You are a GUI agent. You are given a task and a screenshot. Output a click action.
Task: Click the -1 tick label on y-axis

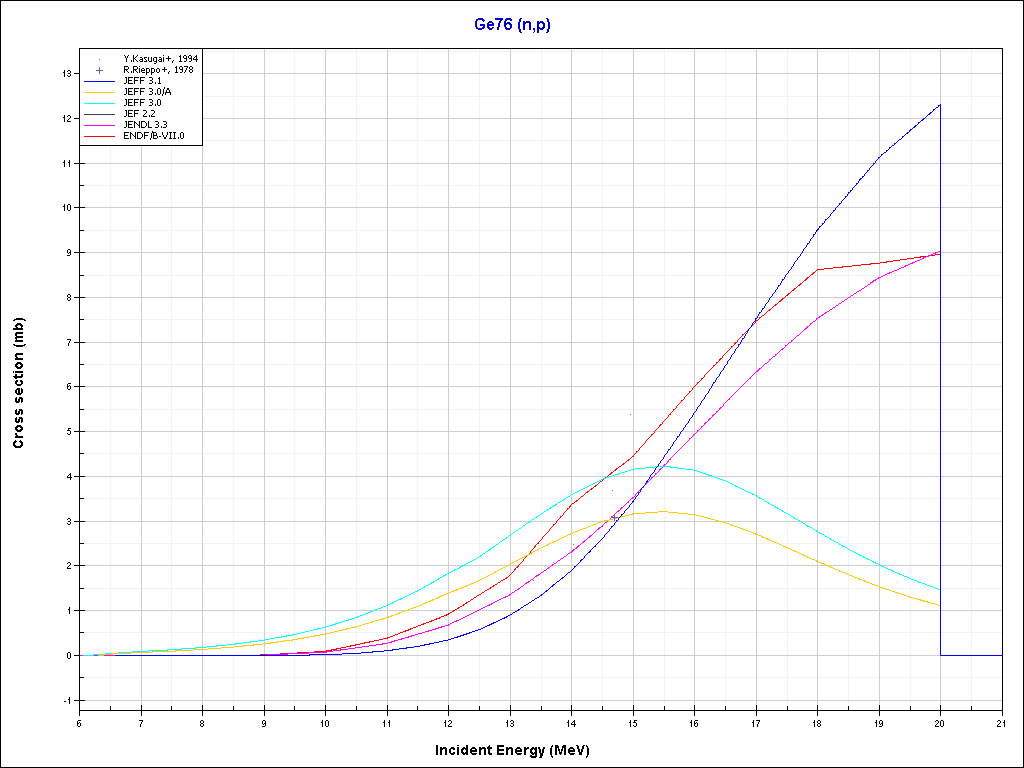tap(66, 700)
